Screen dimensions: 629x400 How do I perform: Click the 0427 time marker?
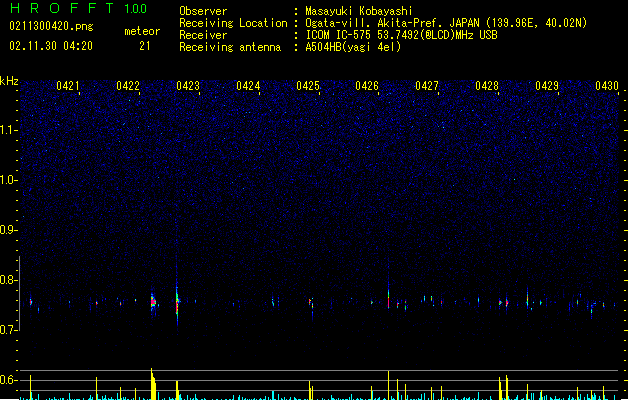(x=427, y=86)
